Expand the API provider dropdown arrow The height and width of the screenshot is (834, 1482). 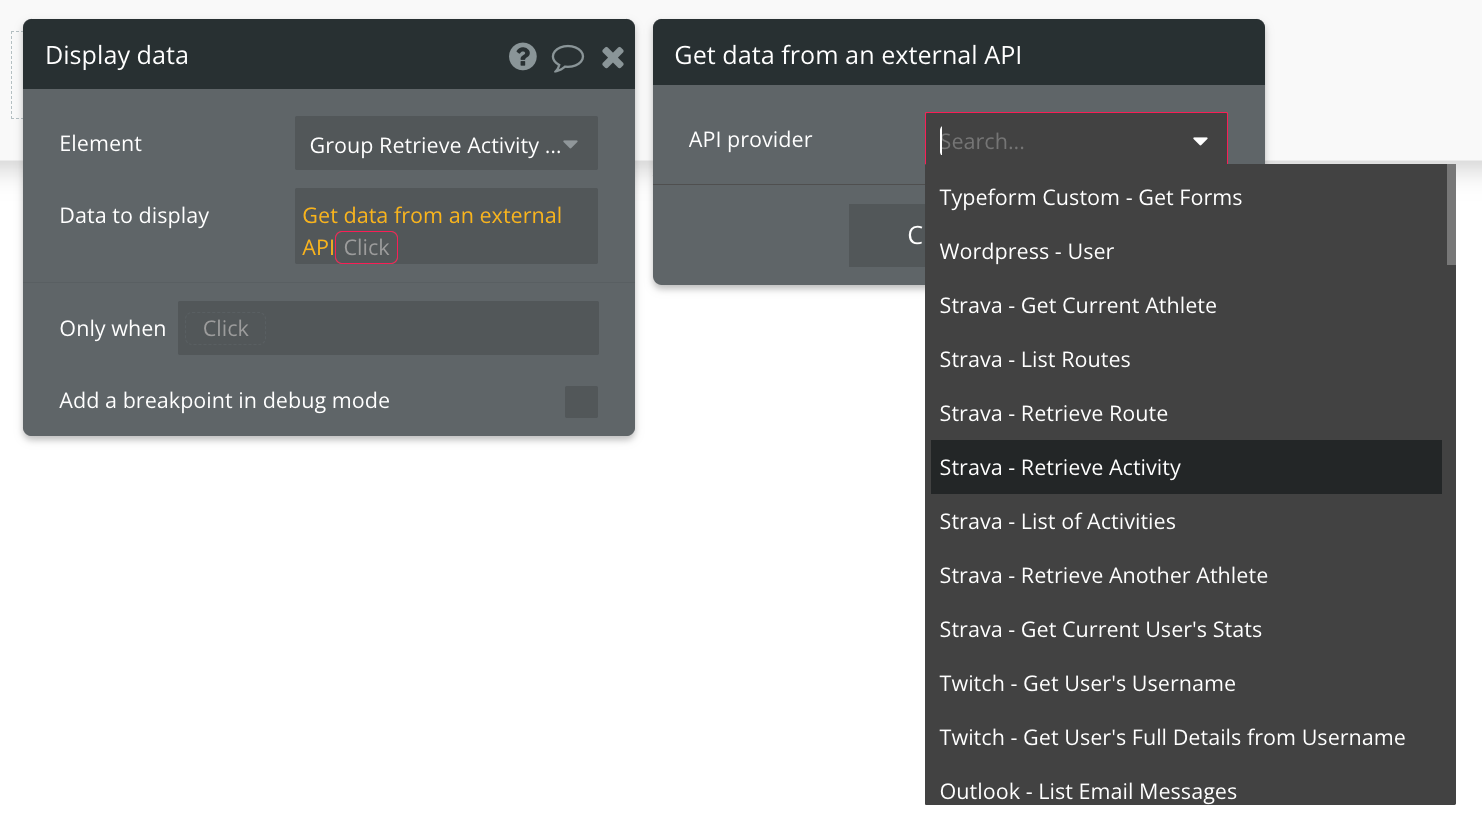pyautogui.click(x=1200, y=141)
